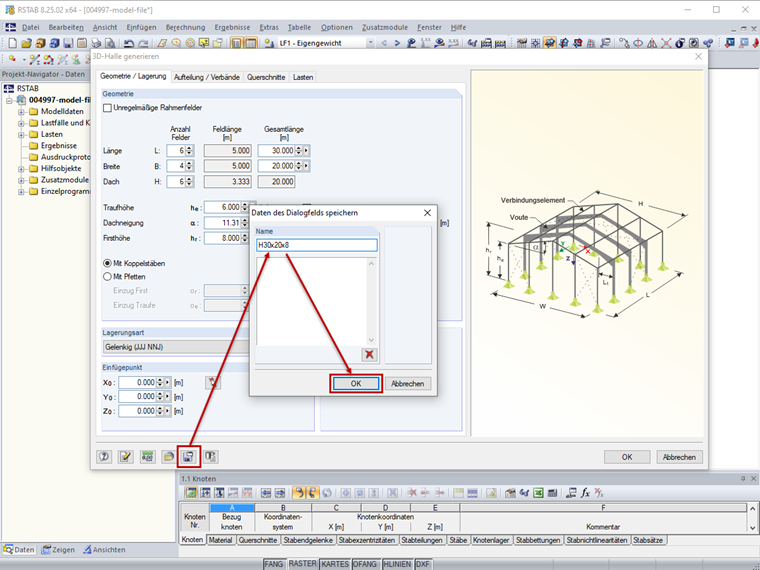The image size is (760, 570).
Task: Open the Zeigen navigator tab
Action: (x=58, y=550)
